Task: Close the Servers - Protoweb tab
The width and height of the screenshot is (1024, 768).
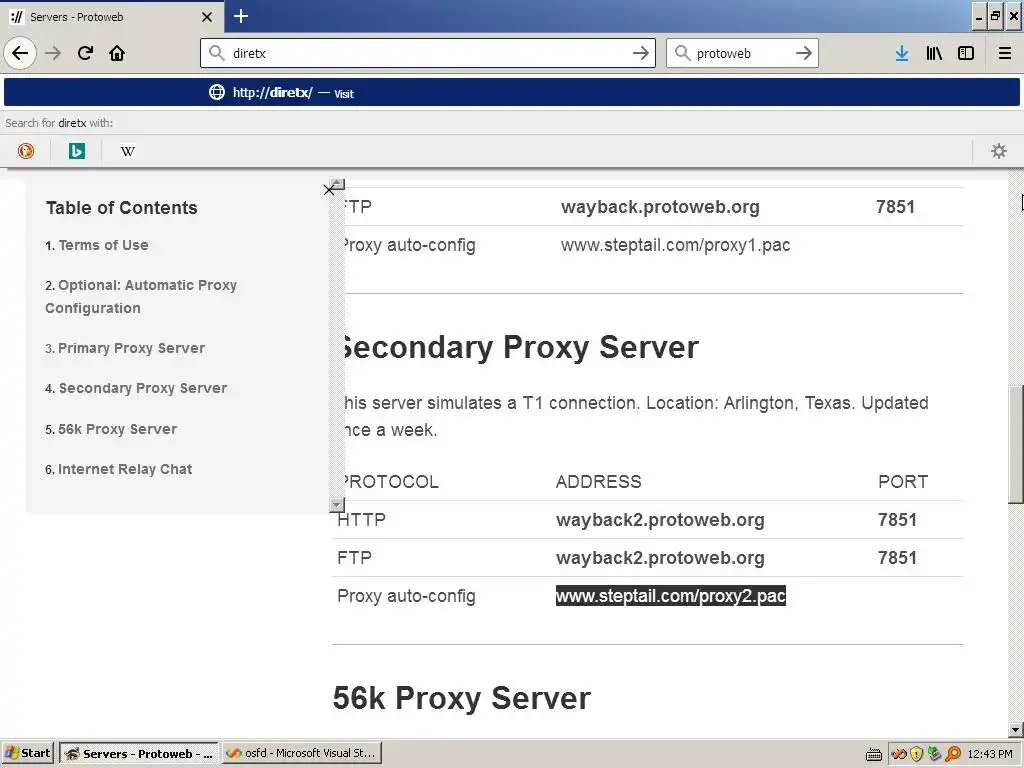Action: [207, 17]
